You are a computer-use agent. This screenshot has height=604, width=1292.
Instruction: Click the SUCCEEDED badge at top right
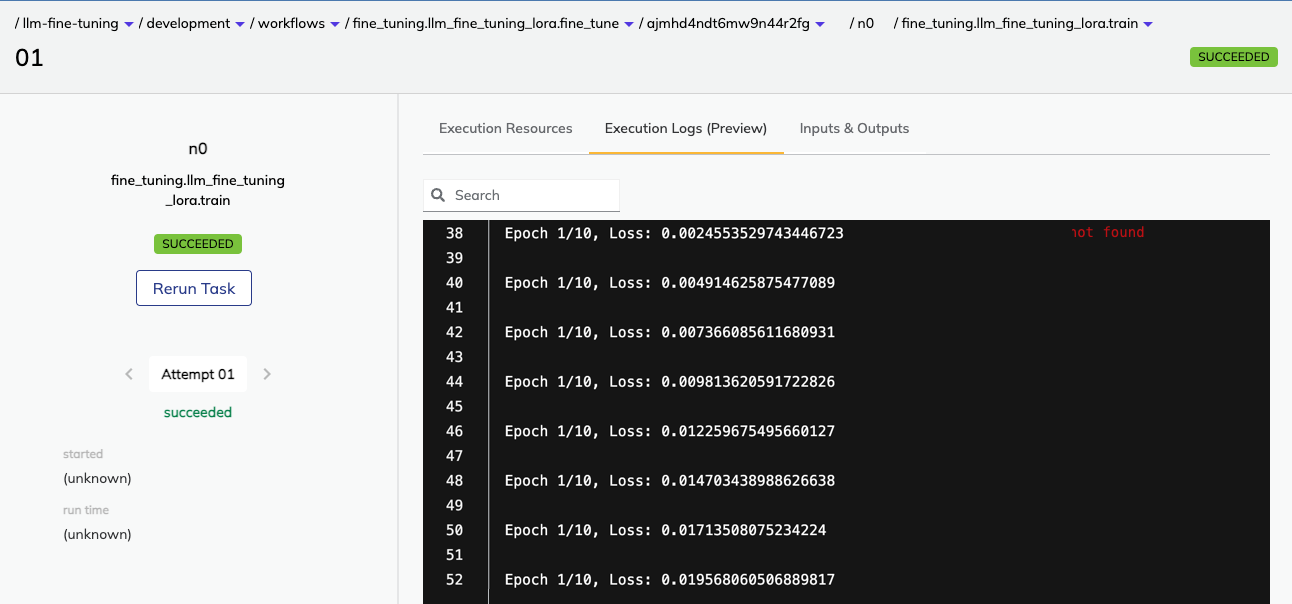tap(1233, 57)
